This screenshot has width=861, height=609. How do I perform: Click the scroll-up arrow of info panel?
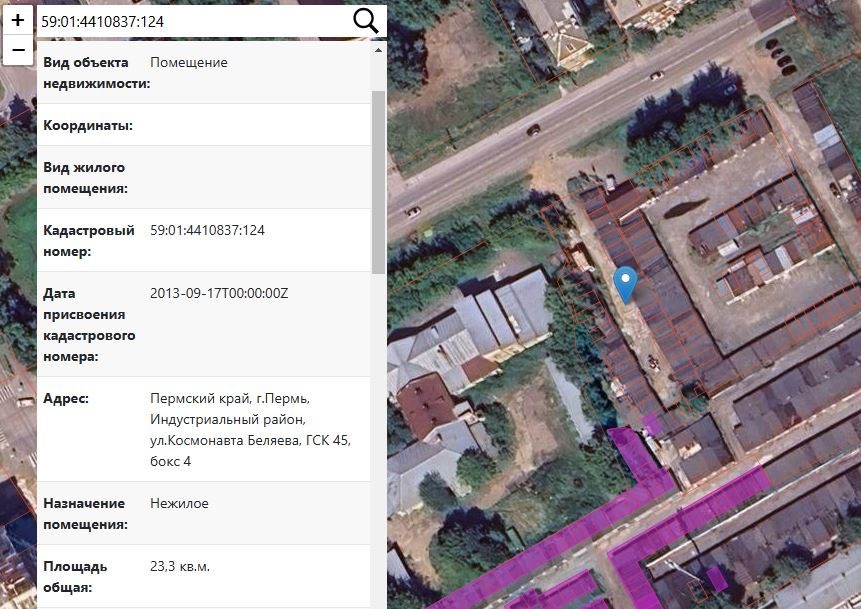click(x=378, y=50)
